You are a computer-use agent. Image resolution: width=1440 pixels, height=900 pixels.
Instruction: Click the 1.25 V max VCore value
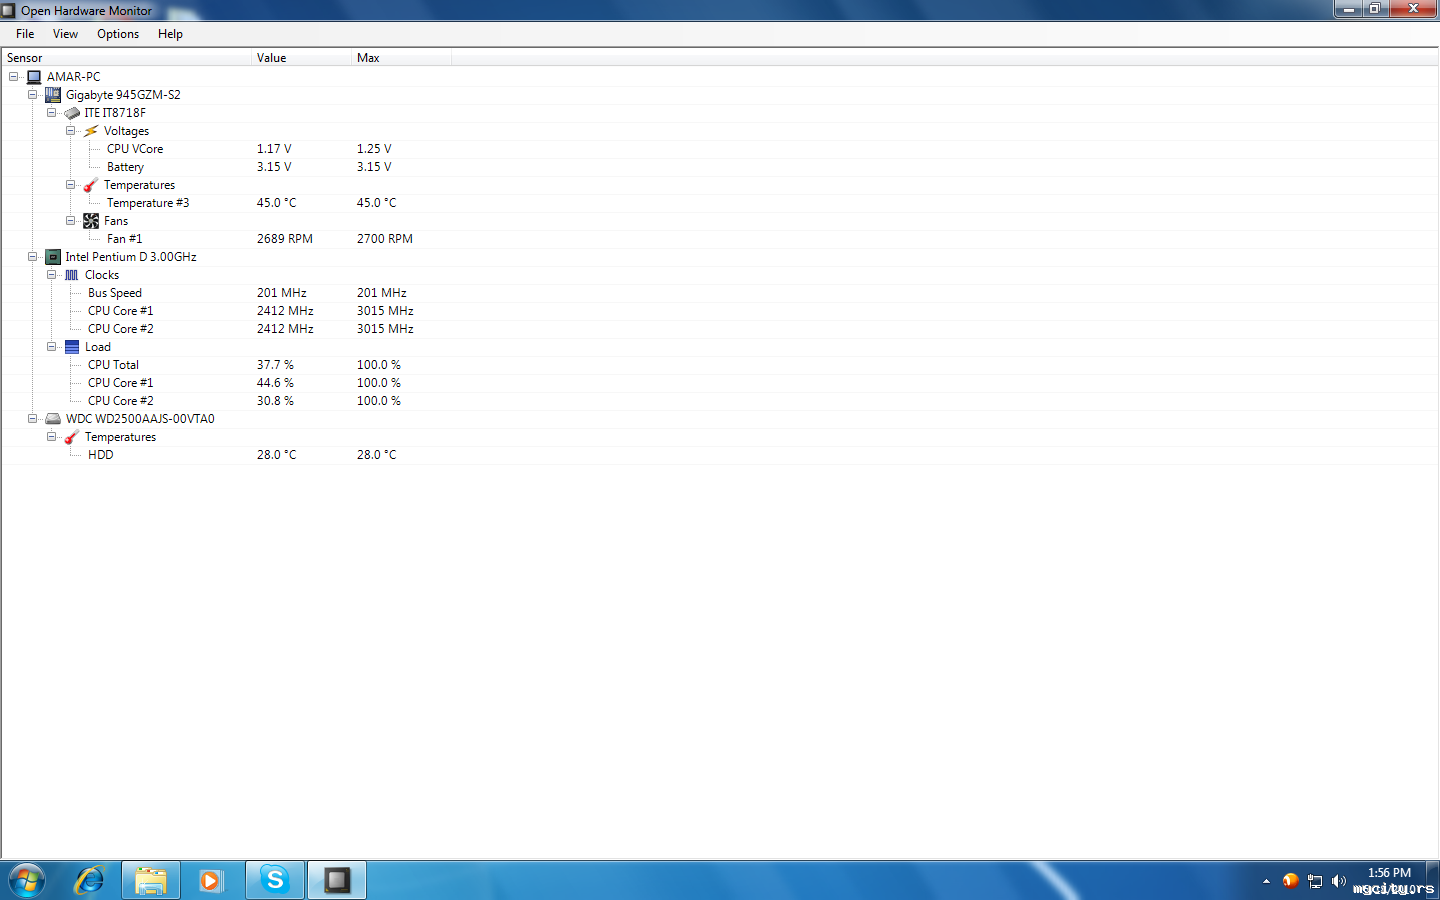[374, 149]
